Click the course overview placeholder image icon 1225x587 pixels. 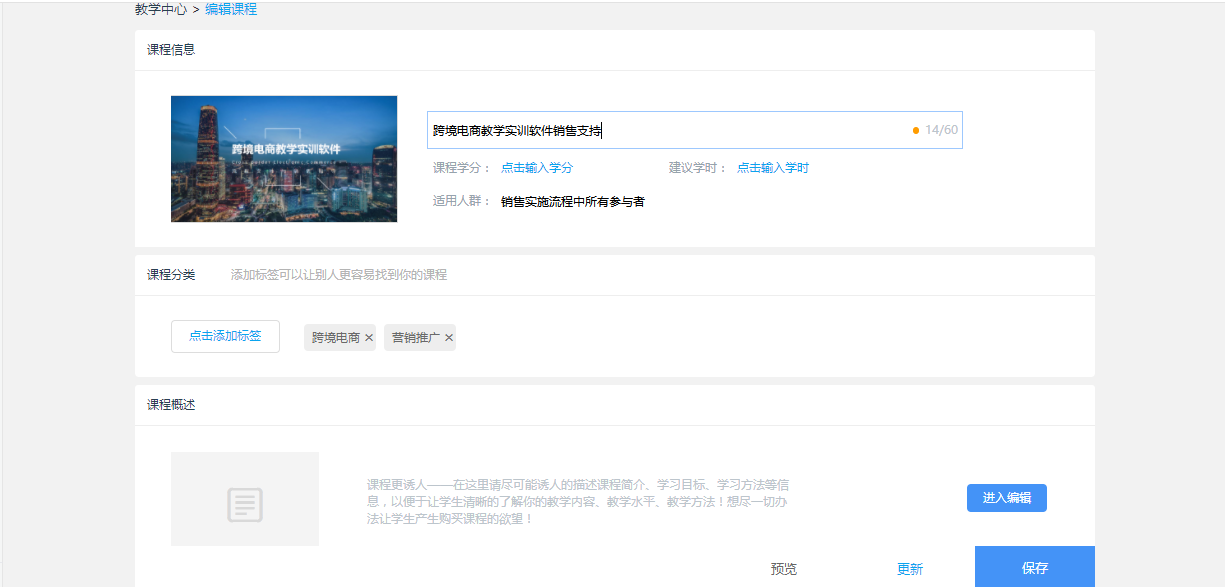tap(245, 505)
